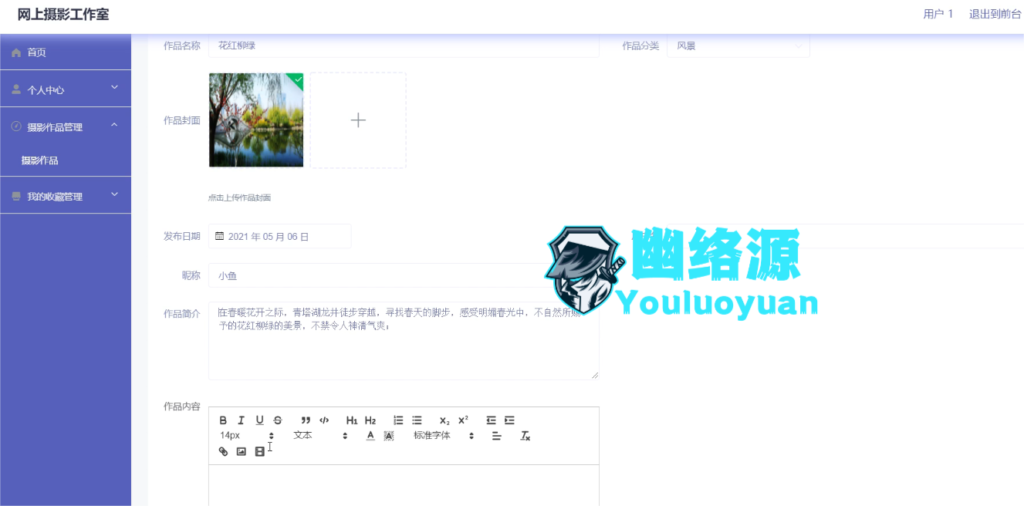
Task: Open the 标准字体 font family dropdown
Action: [x=443, y=435]
